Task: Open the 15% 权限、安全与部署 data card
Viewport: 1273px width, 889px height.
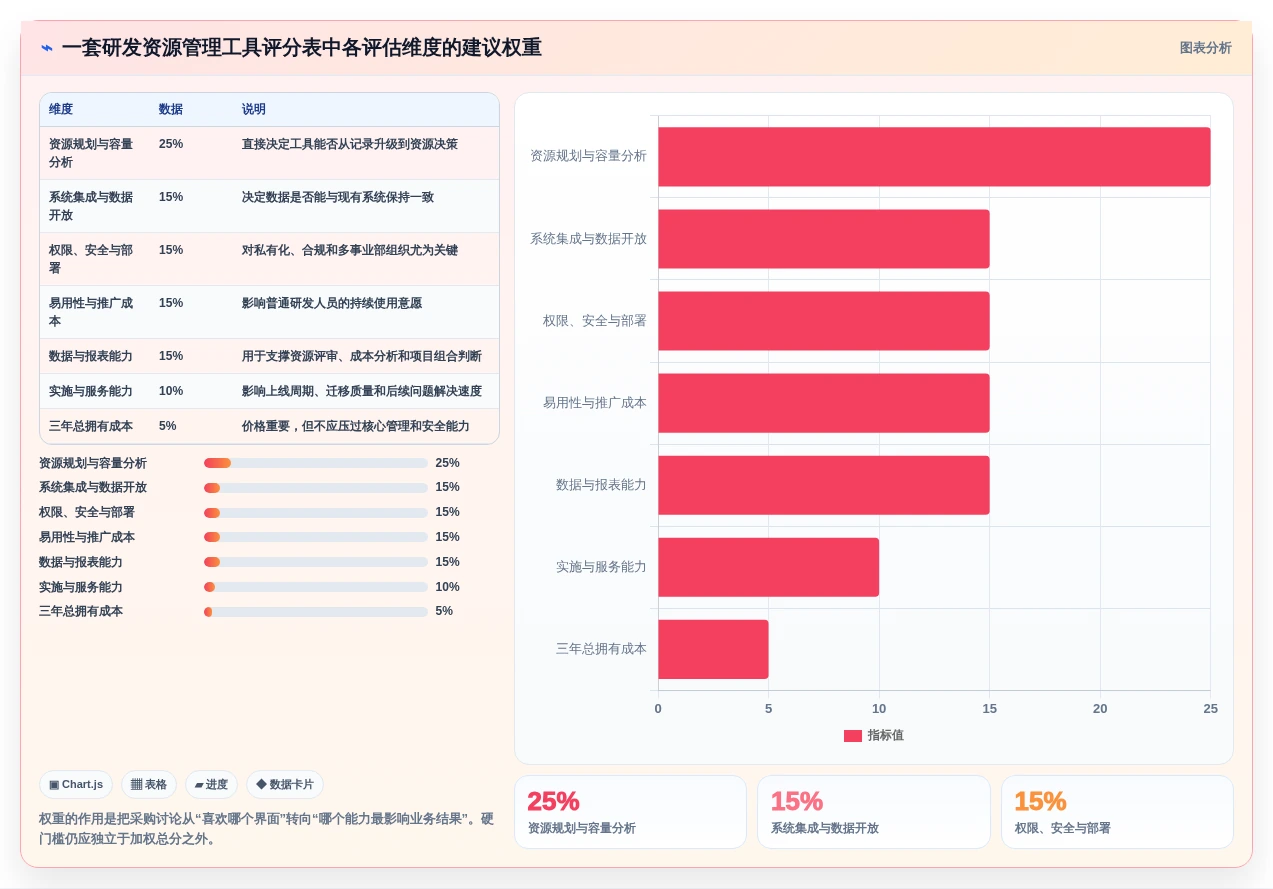Action: (x=1117, y=812)
